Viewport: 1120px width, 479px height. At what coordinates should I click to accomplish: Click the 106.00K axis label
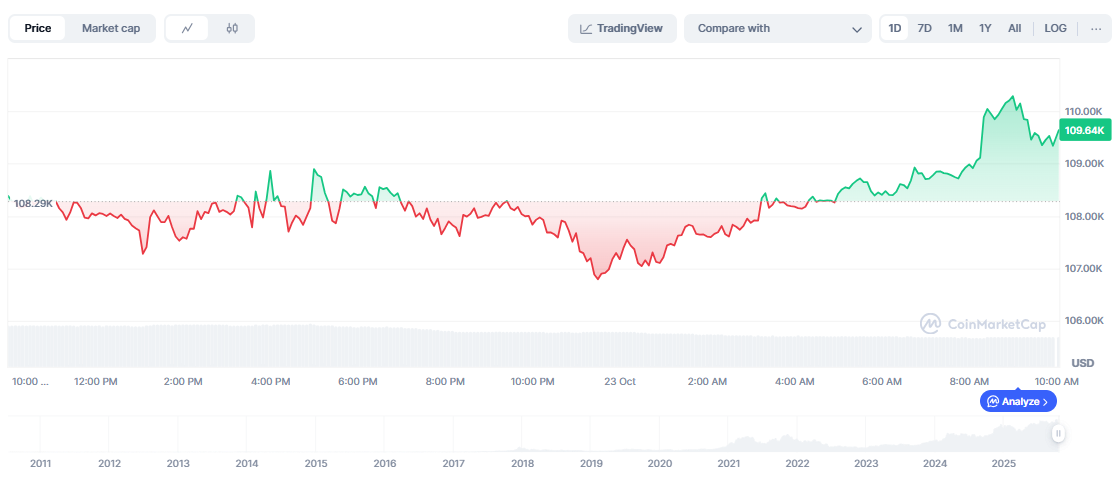pyautogui.click(x=1084, y=321)
